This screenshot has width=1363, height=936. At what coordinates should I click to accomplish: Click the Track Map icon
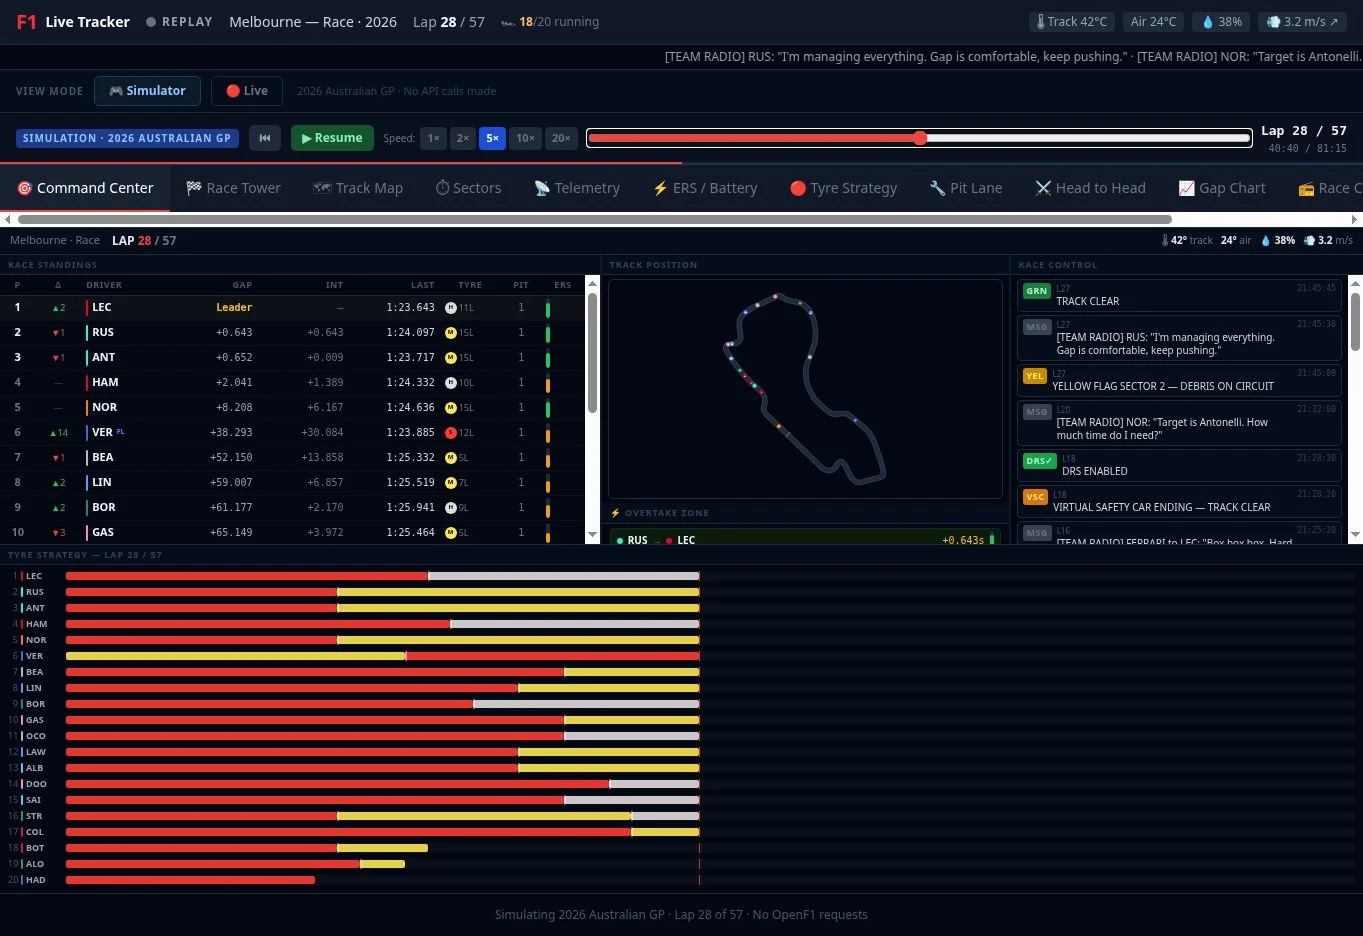(x=322, y=188)
